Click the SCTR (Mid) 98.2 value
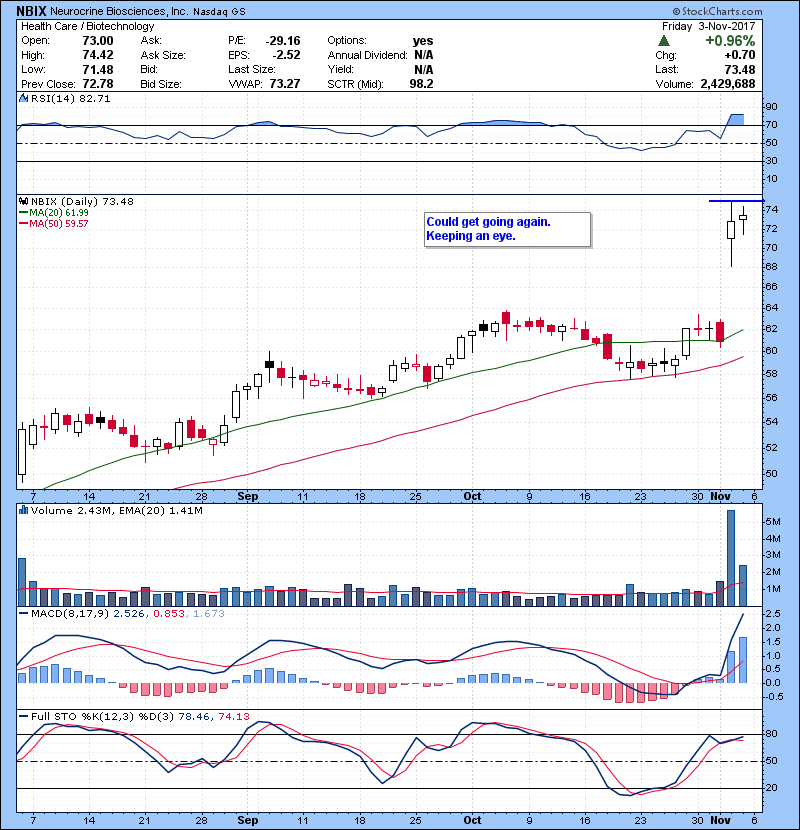The image size is (800, 830). (427, 85)
